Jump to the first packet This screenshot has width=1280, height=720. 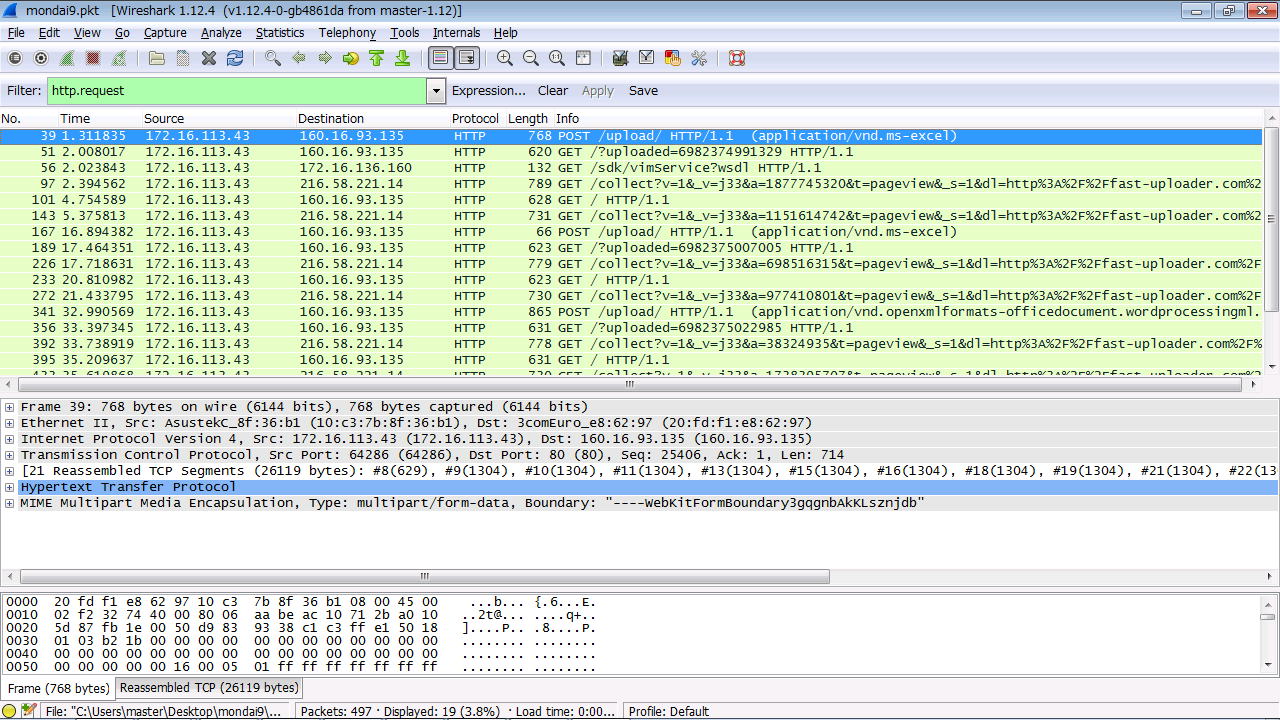point(377,58)
